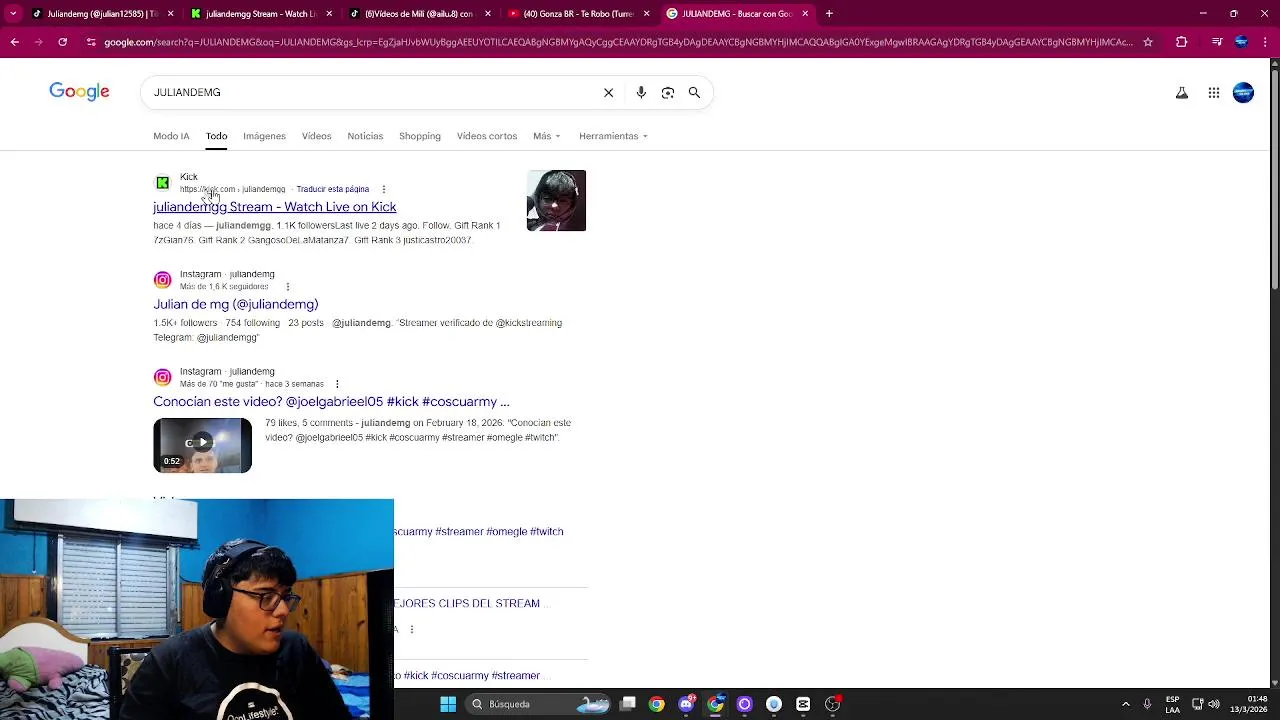Screen dimensions: 1280x720
Task: Click the Google logo
Action: click(x=79, y=92)
